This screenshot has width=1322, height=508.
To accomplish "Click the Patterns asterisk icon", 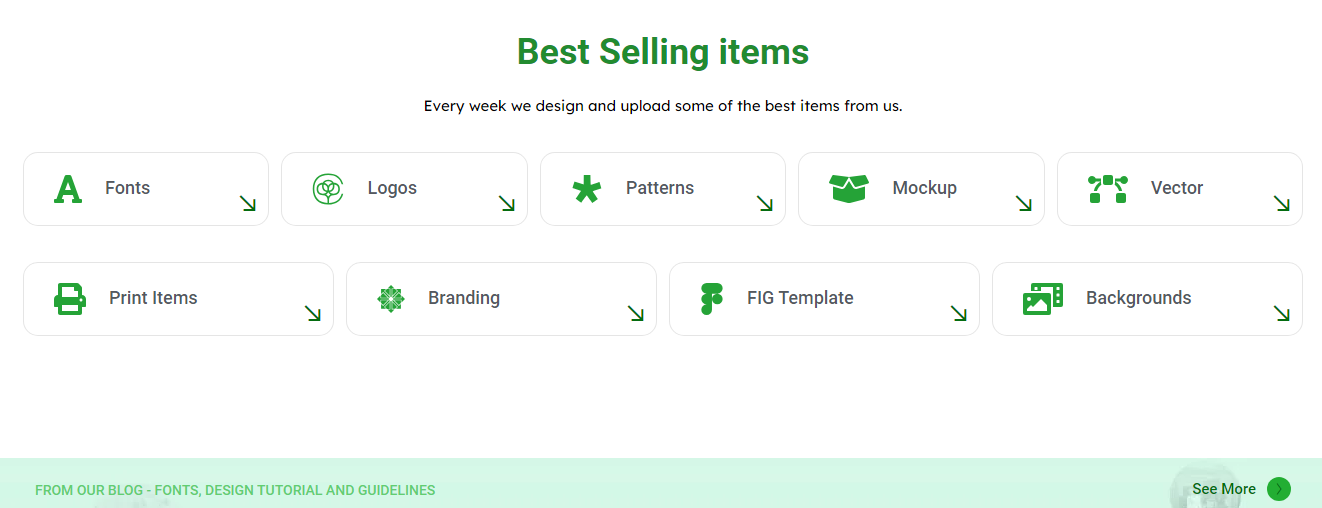I will tap(587, 188).
